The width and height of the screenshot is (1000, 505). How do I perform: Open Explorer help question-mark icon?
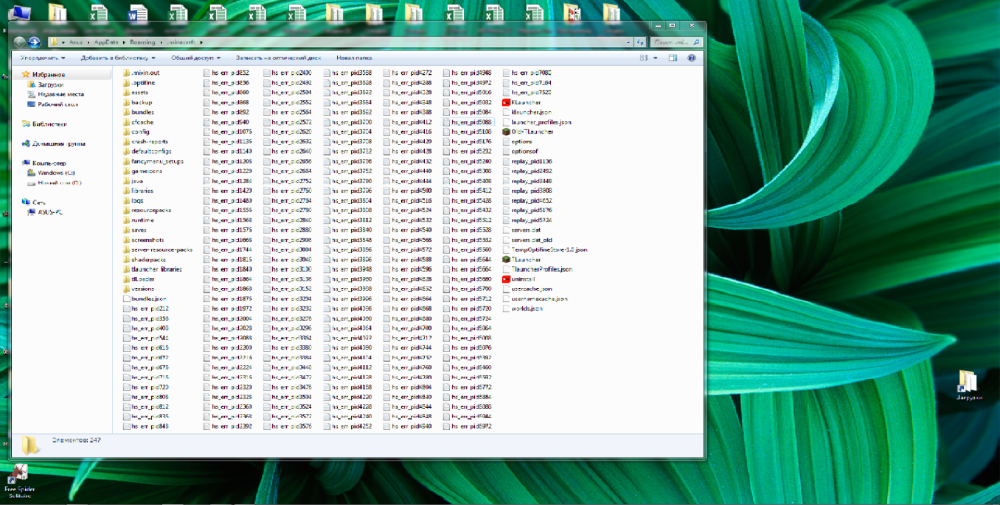point(691,58)
